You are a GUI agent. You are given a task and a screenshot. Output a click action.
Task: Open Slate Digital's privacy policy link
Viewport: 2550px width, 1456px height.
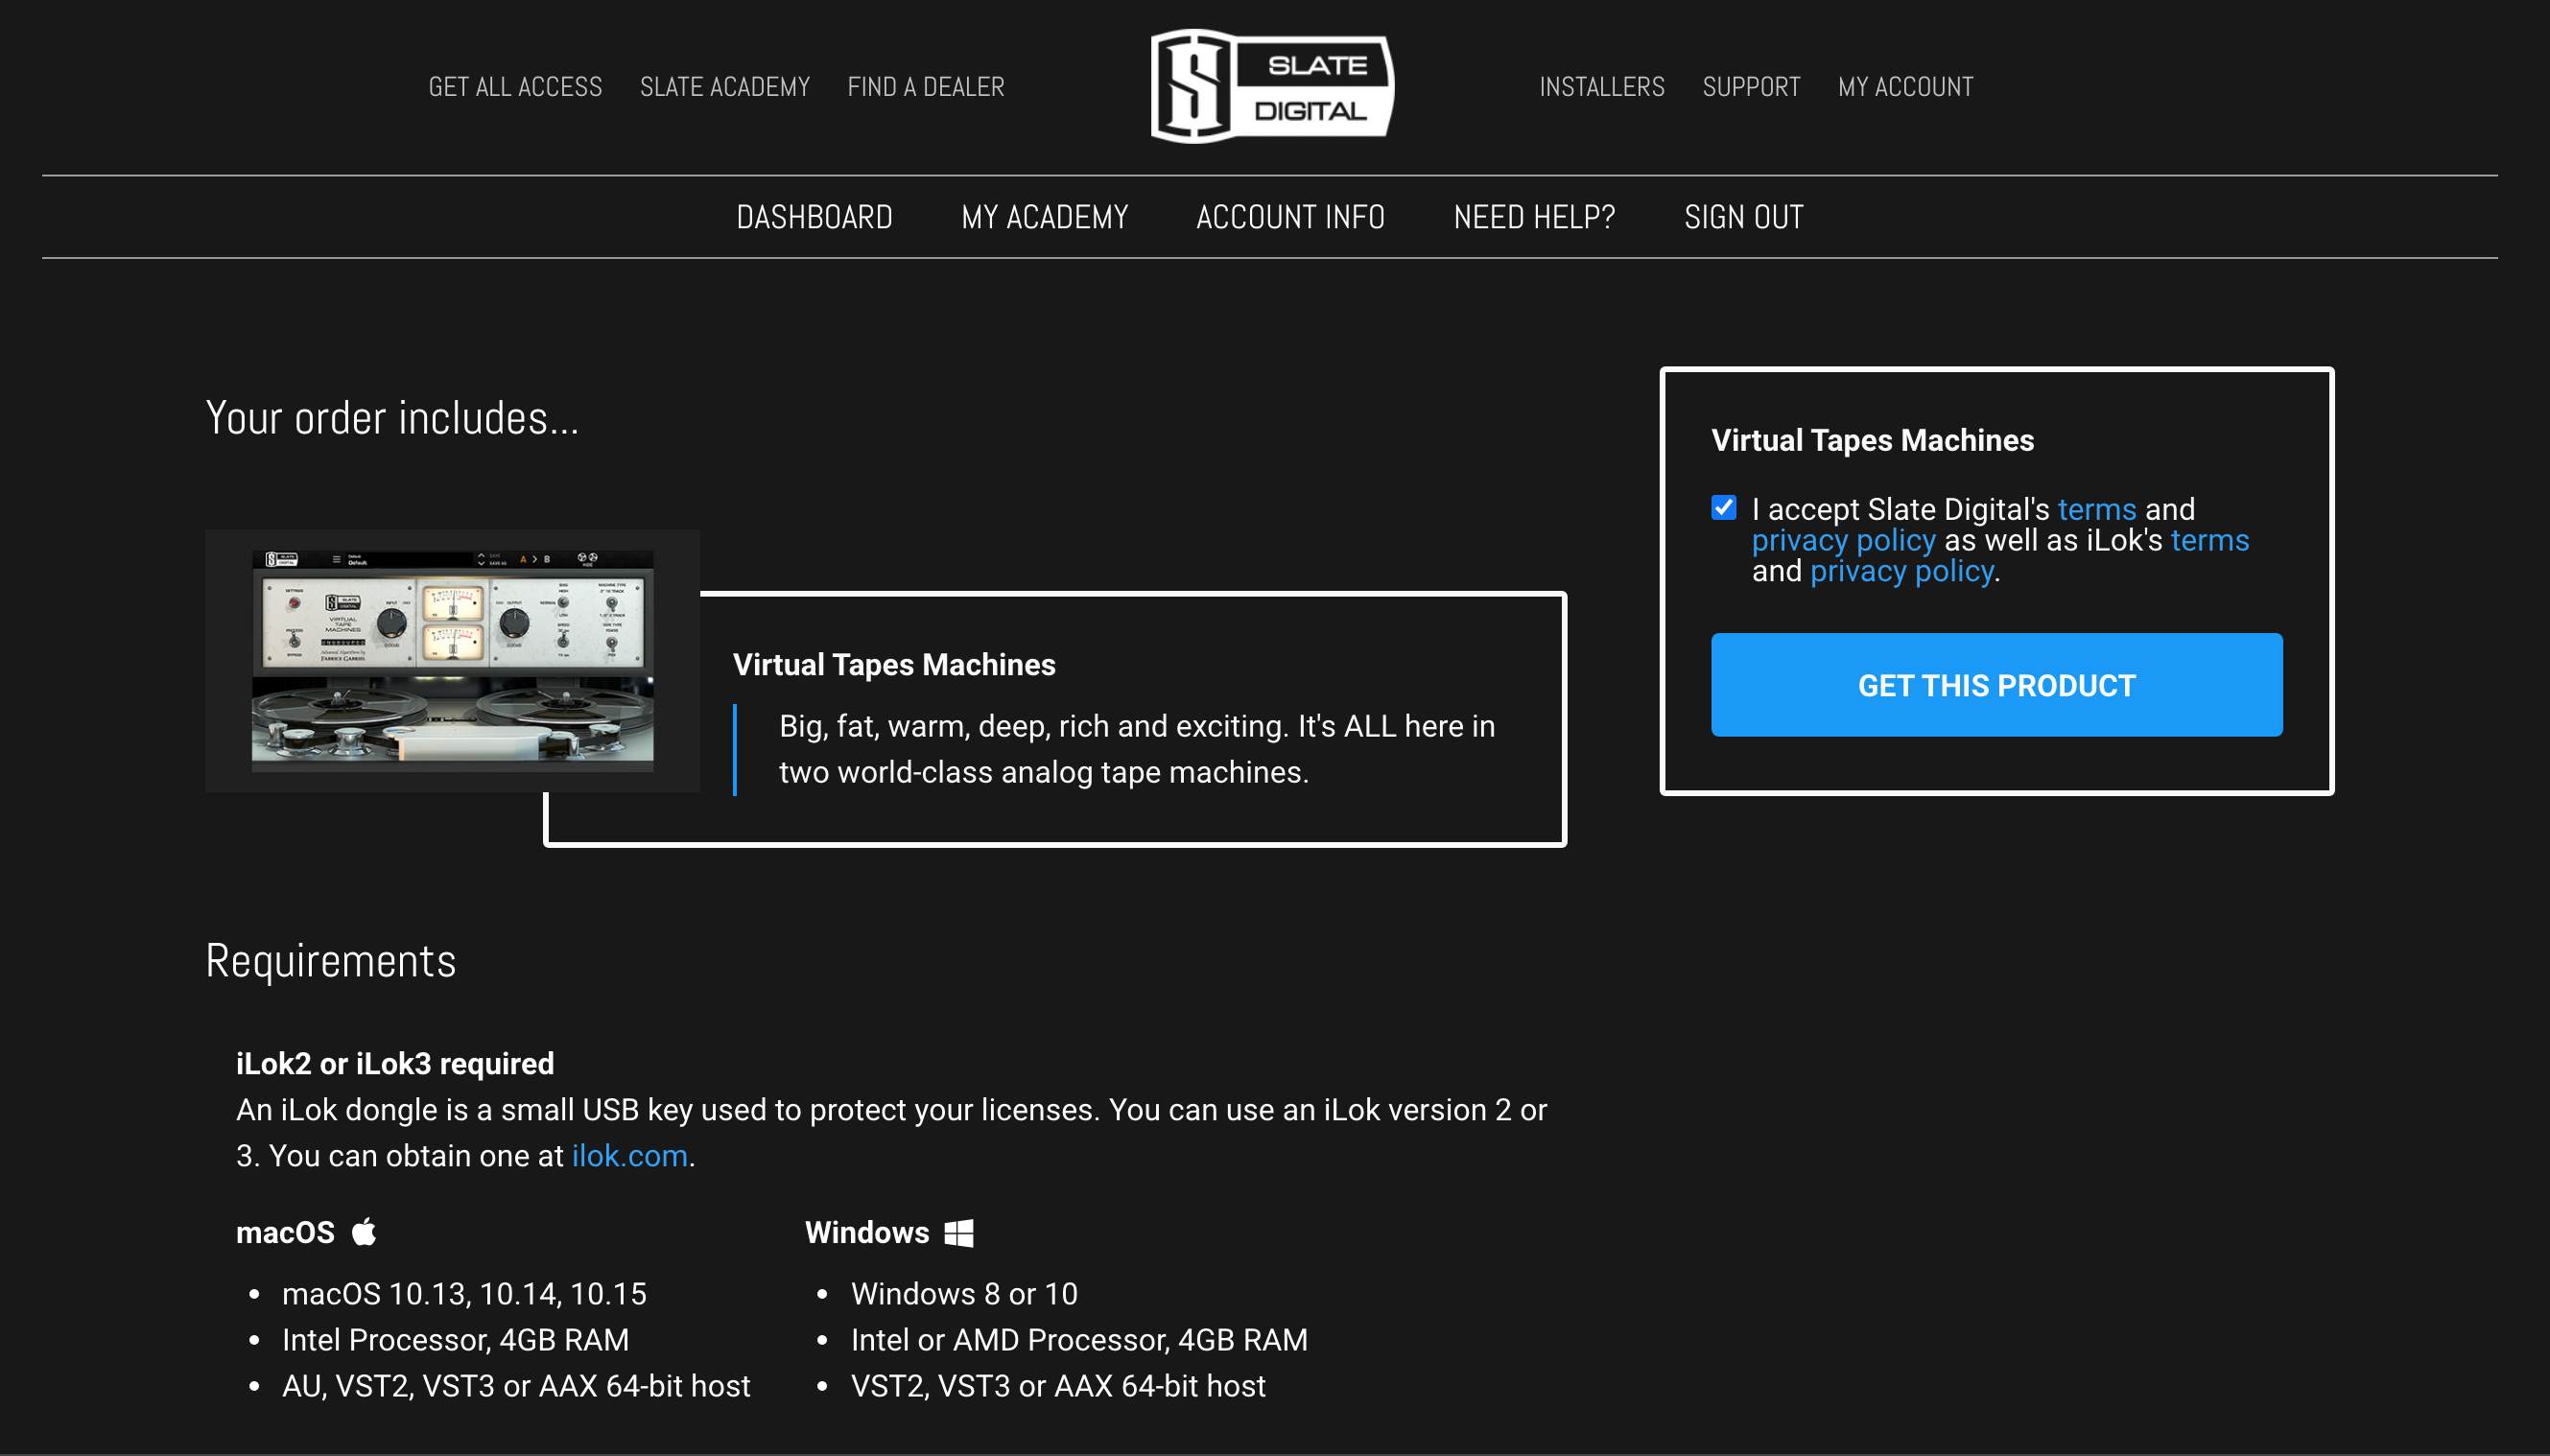[x=1843, y=540]
